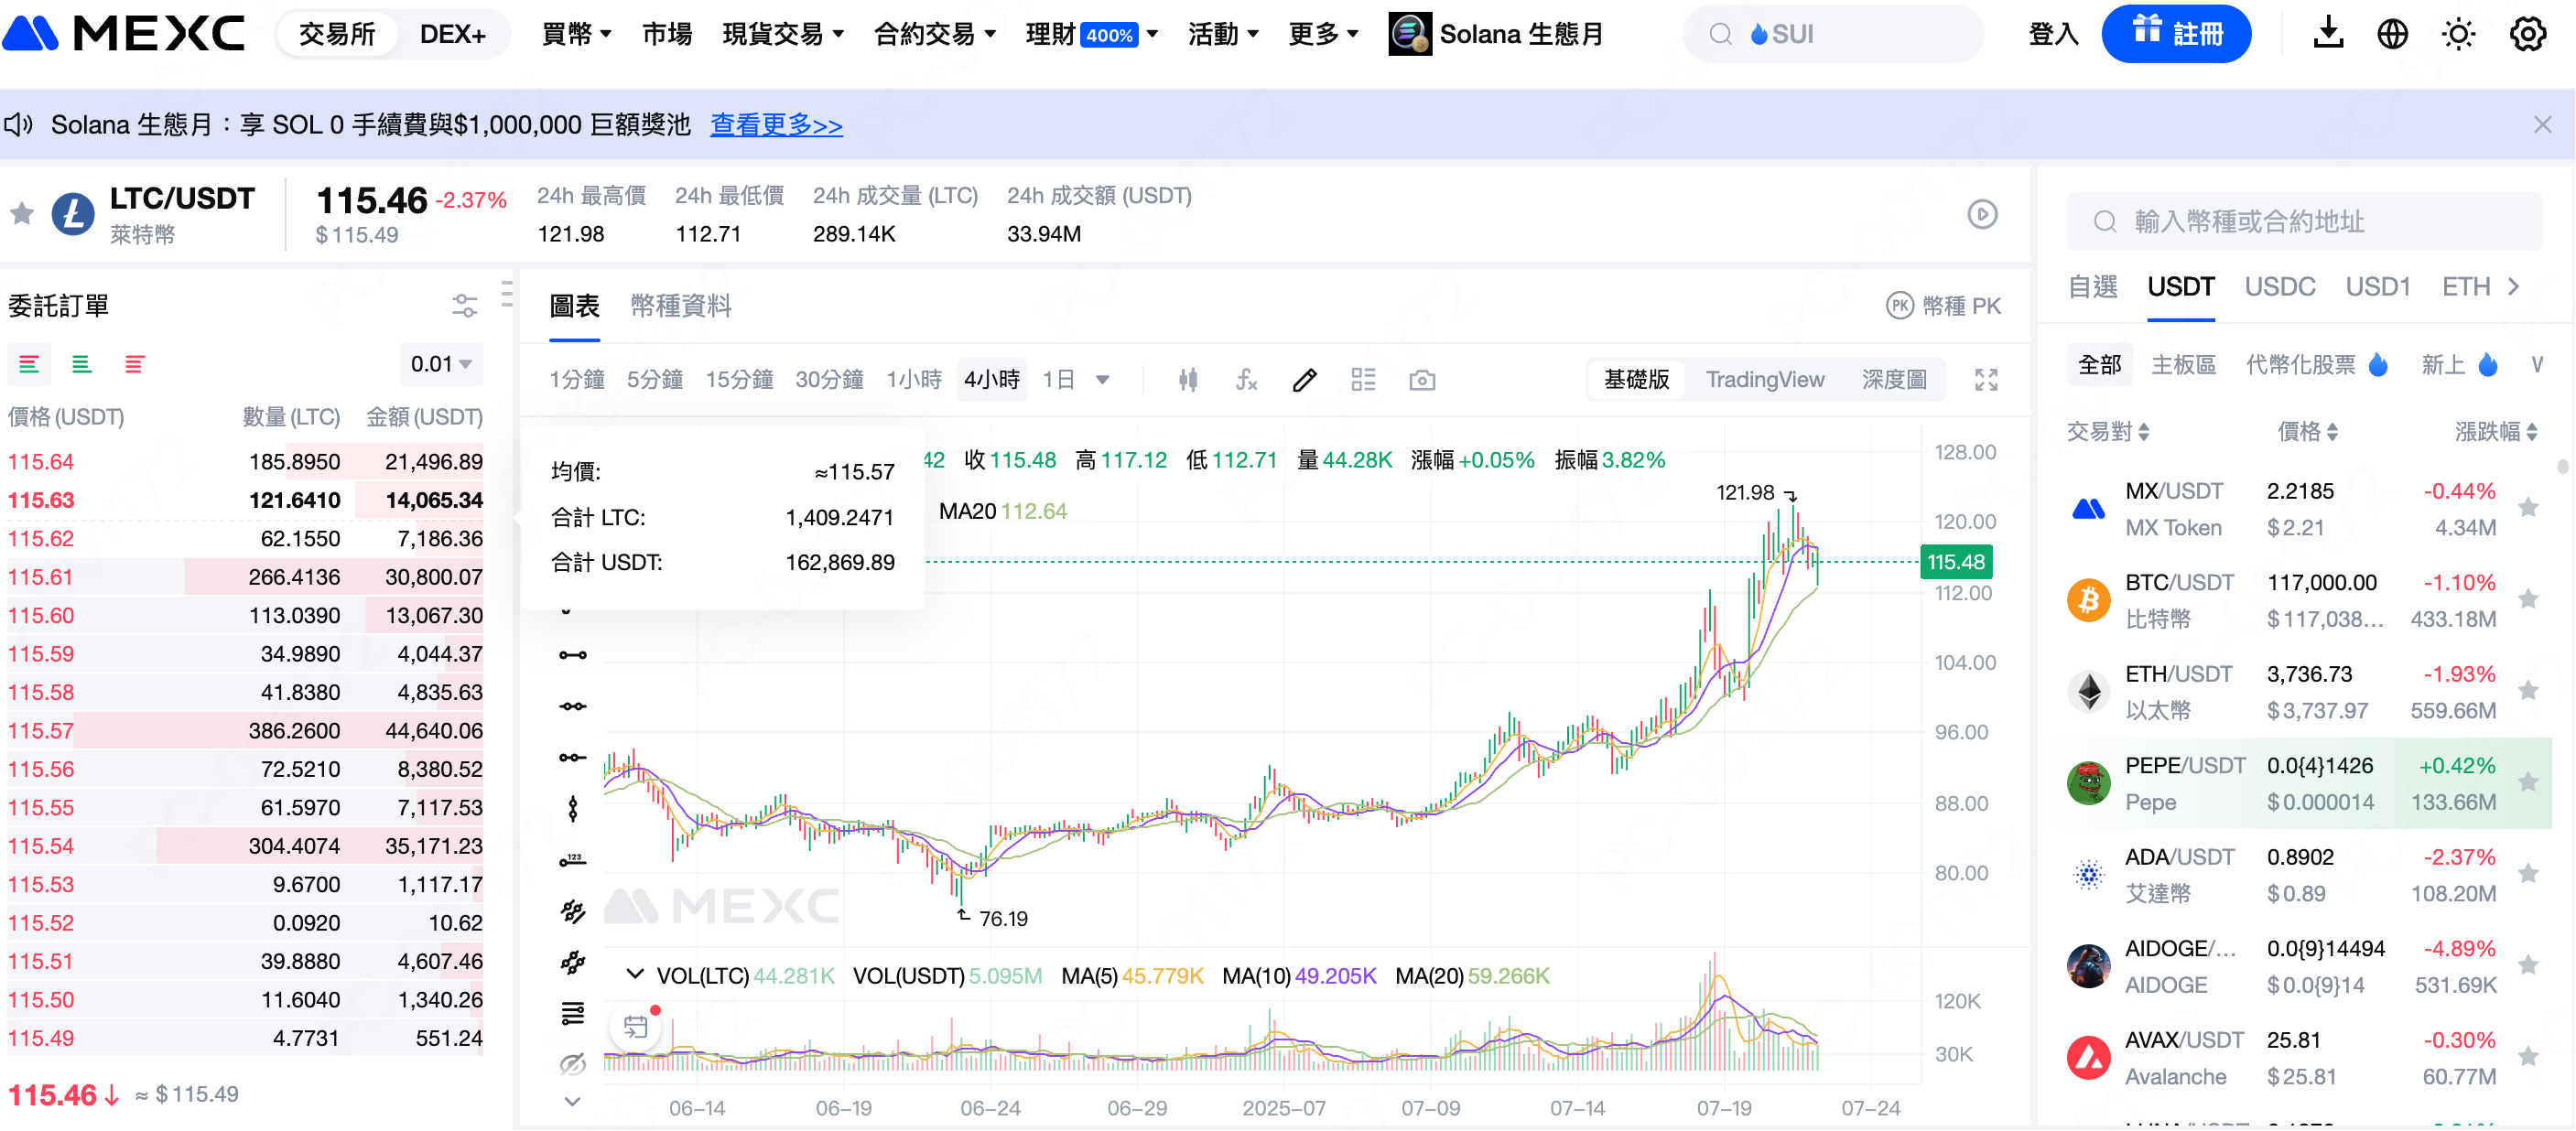Open chart layout grid icon
This screenshot has height=1131, width=2576.
tap(1364, 380)
